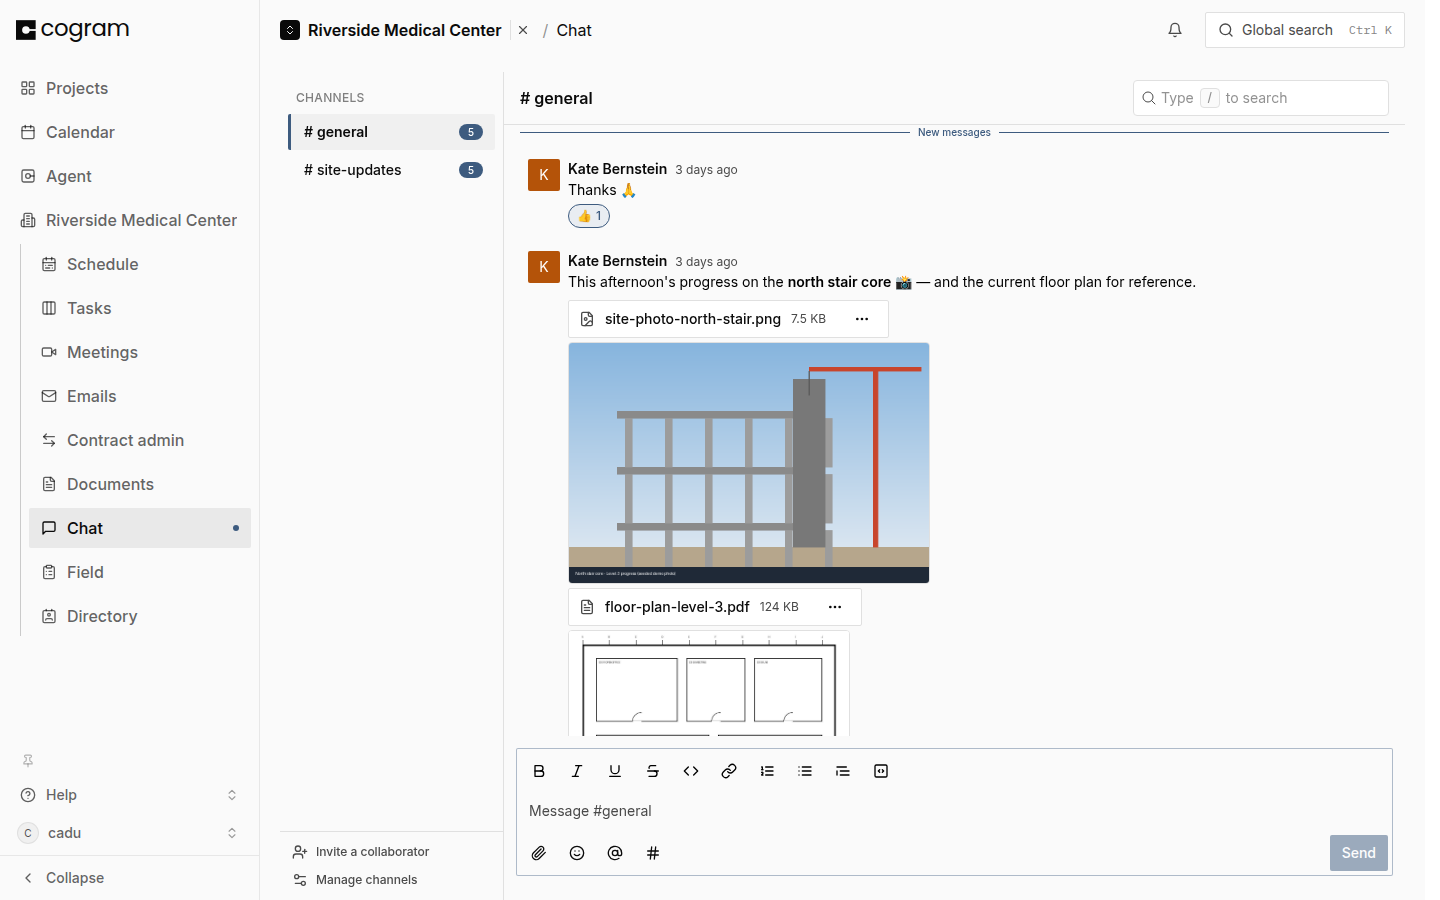Toggle italic formatting in message editor

tap(577, 771)
